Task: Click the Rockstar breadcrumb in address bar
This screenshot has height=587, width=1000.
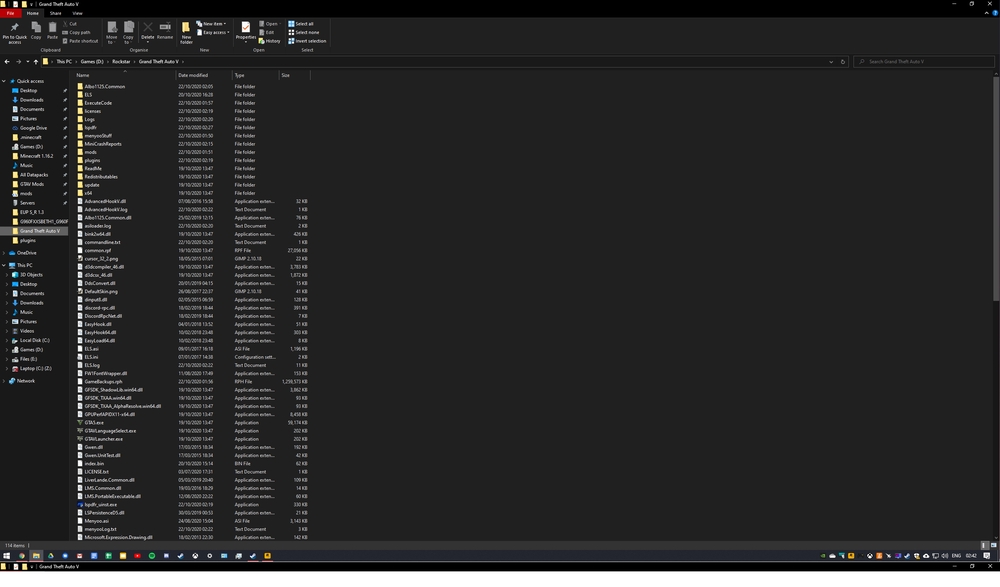Action: point(121,62)
